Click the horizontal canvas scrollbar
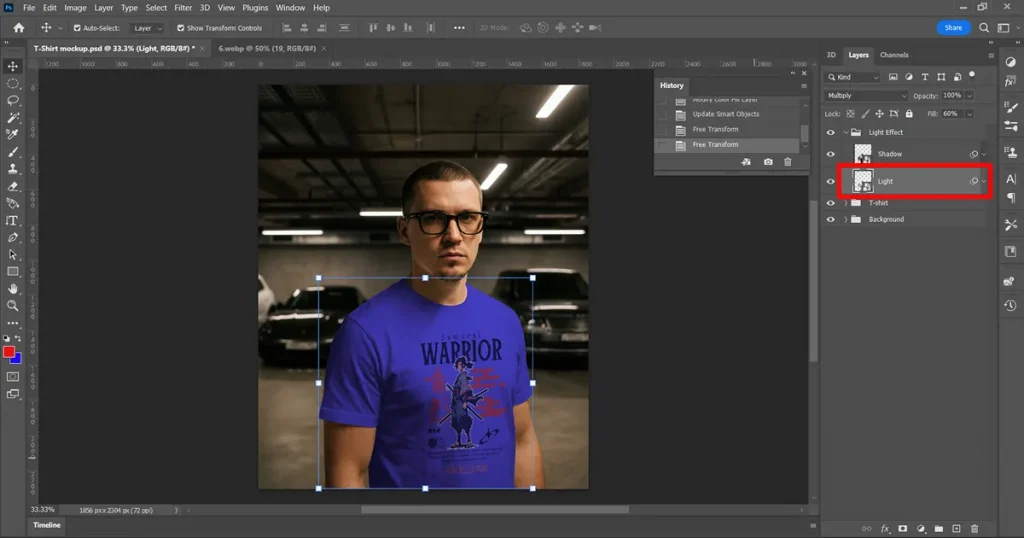Image resolution: width=1024 pixels, height=538 pixels. coord(494,510)
